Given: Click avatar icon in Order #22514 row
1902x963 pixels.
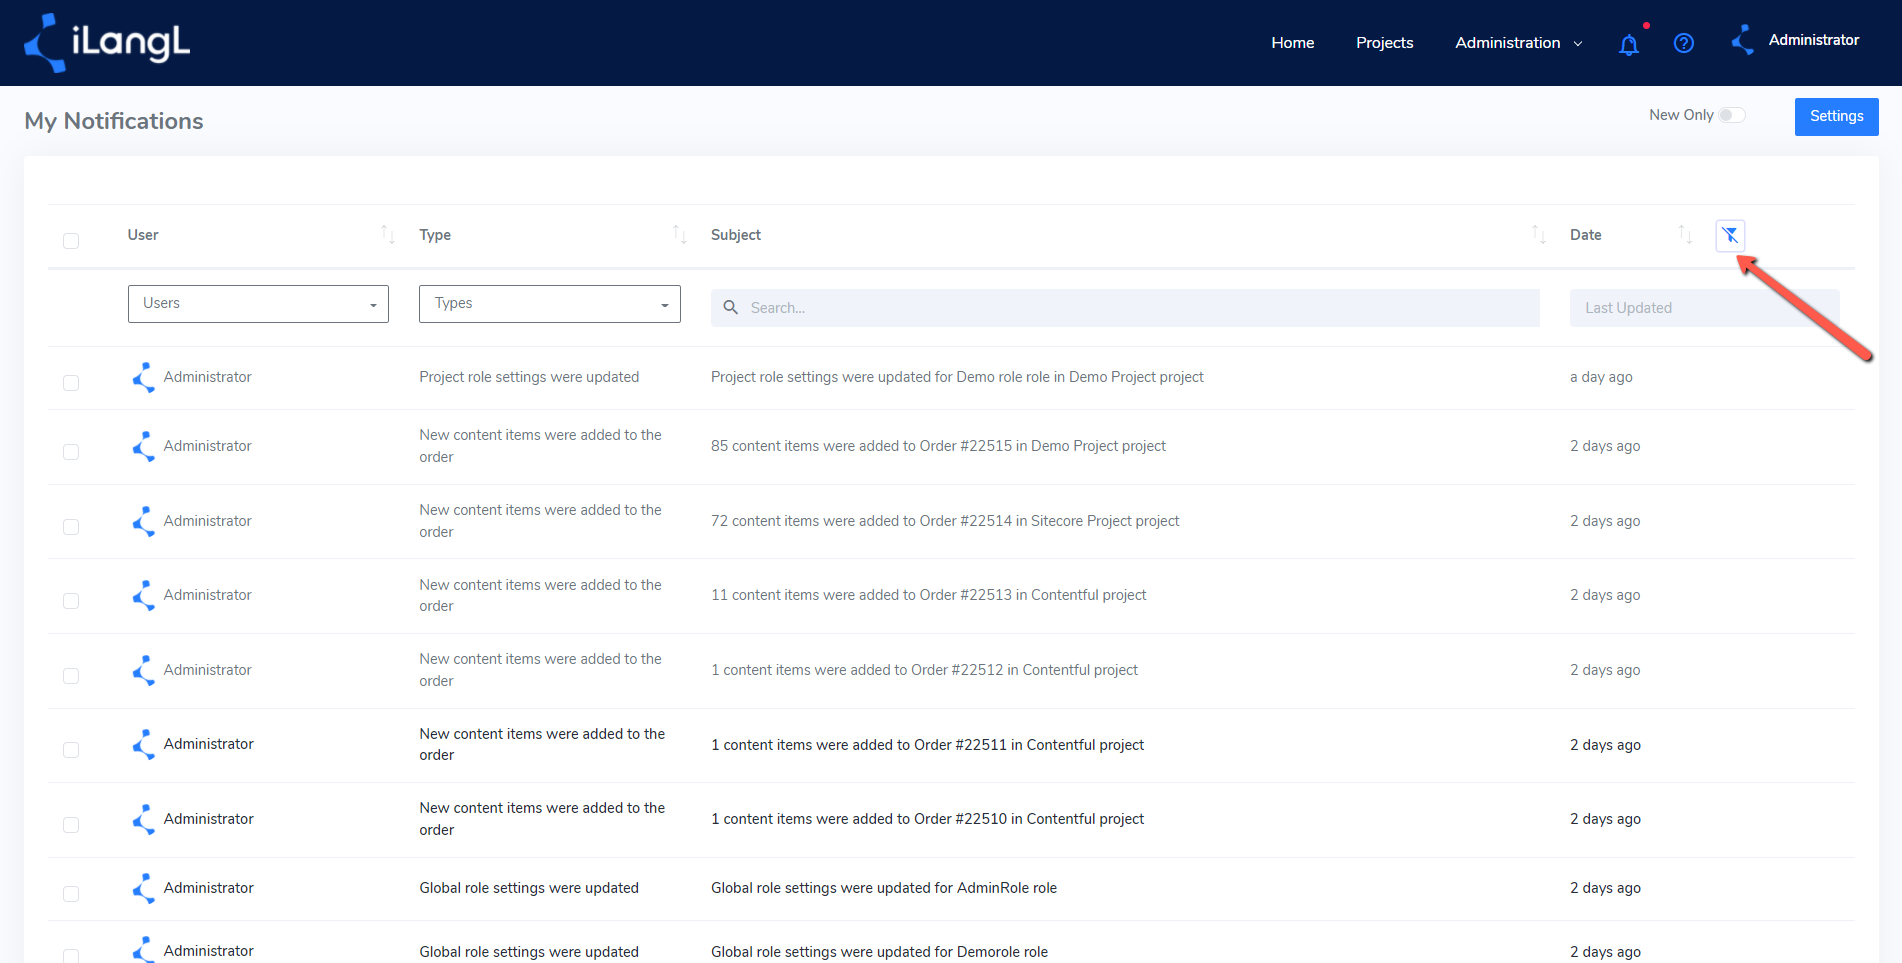Looking at the screenshot, I should (x=144, y=521).
